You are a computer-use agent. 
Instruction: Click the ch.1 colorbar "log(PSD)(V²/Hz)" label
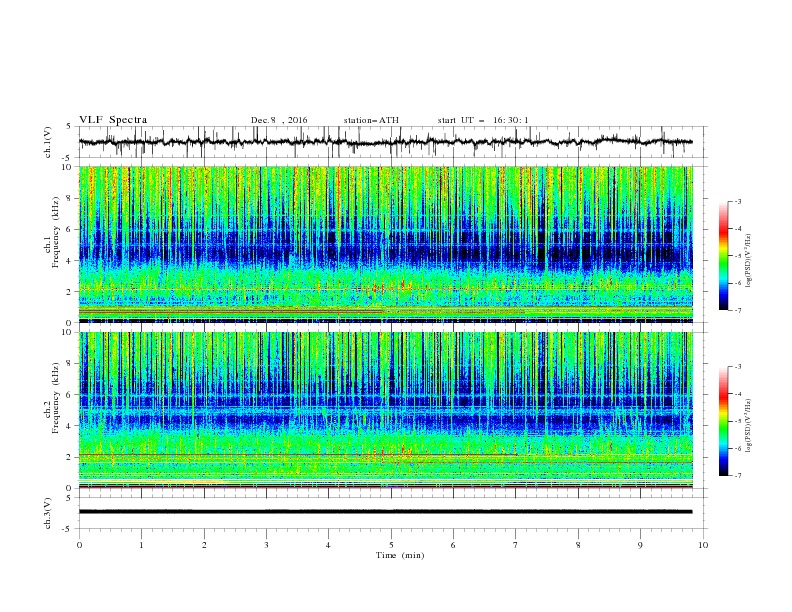tap(748, 261)
